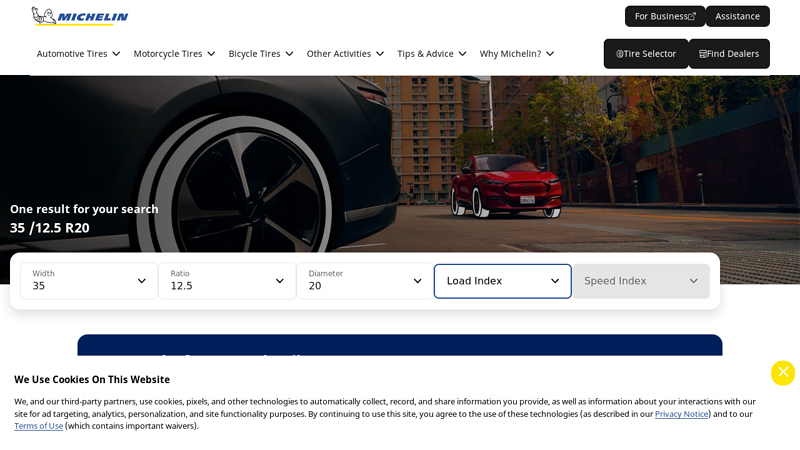Screen dimensions: 800x450
Task: Click the store icon in Find Dealers
Action: point(703,54)
